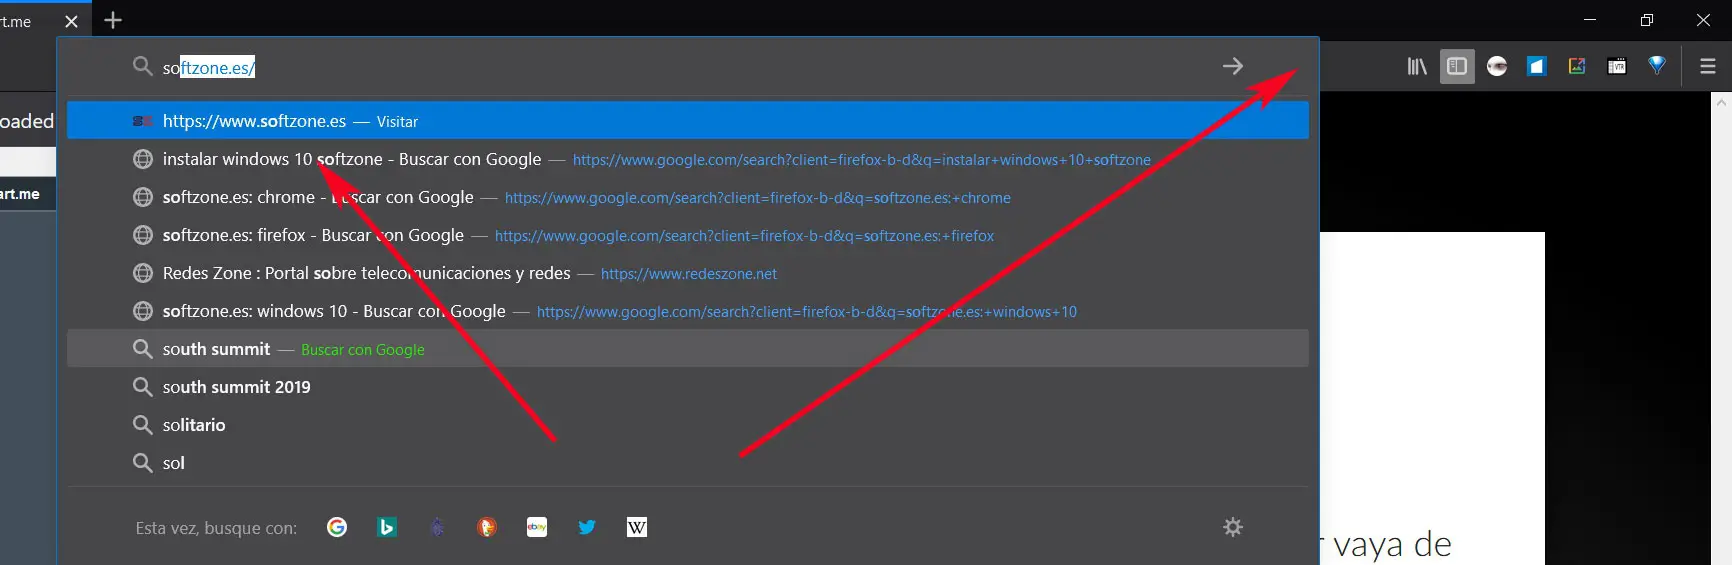Open the colorful image search extension
Screen dimensions: 1732x565
click(1577, 66)
